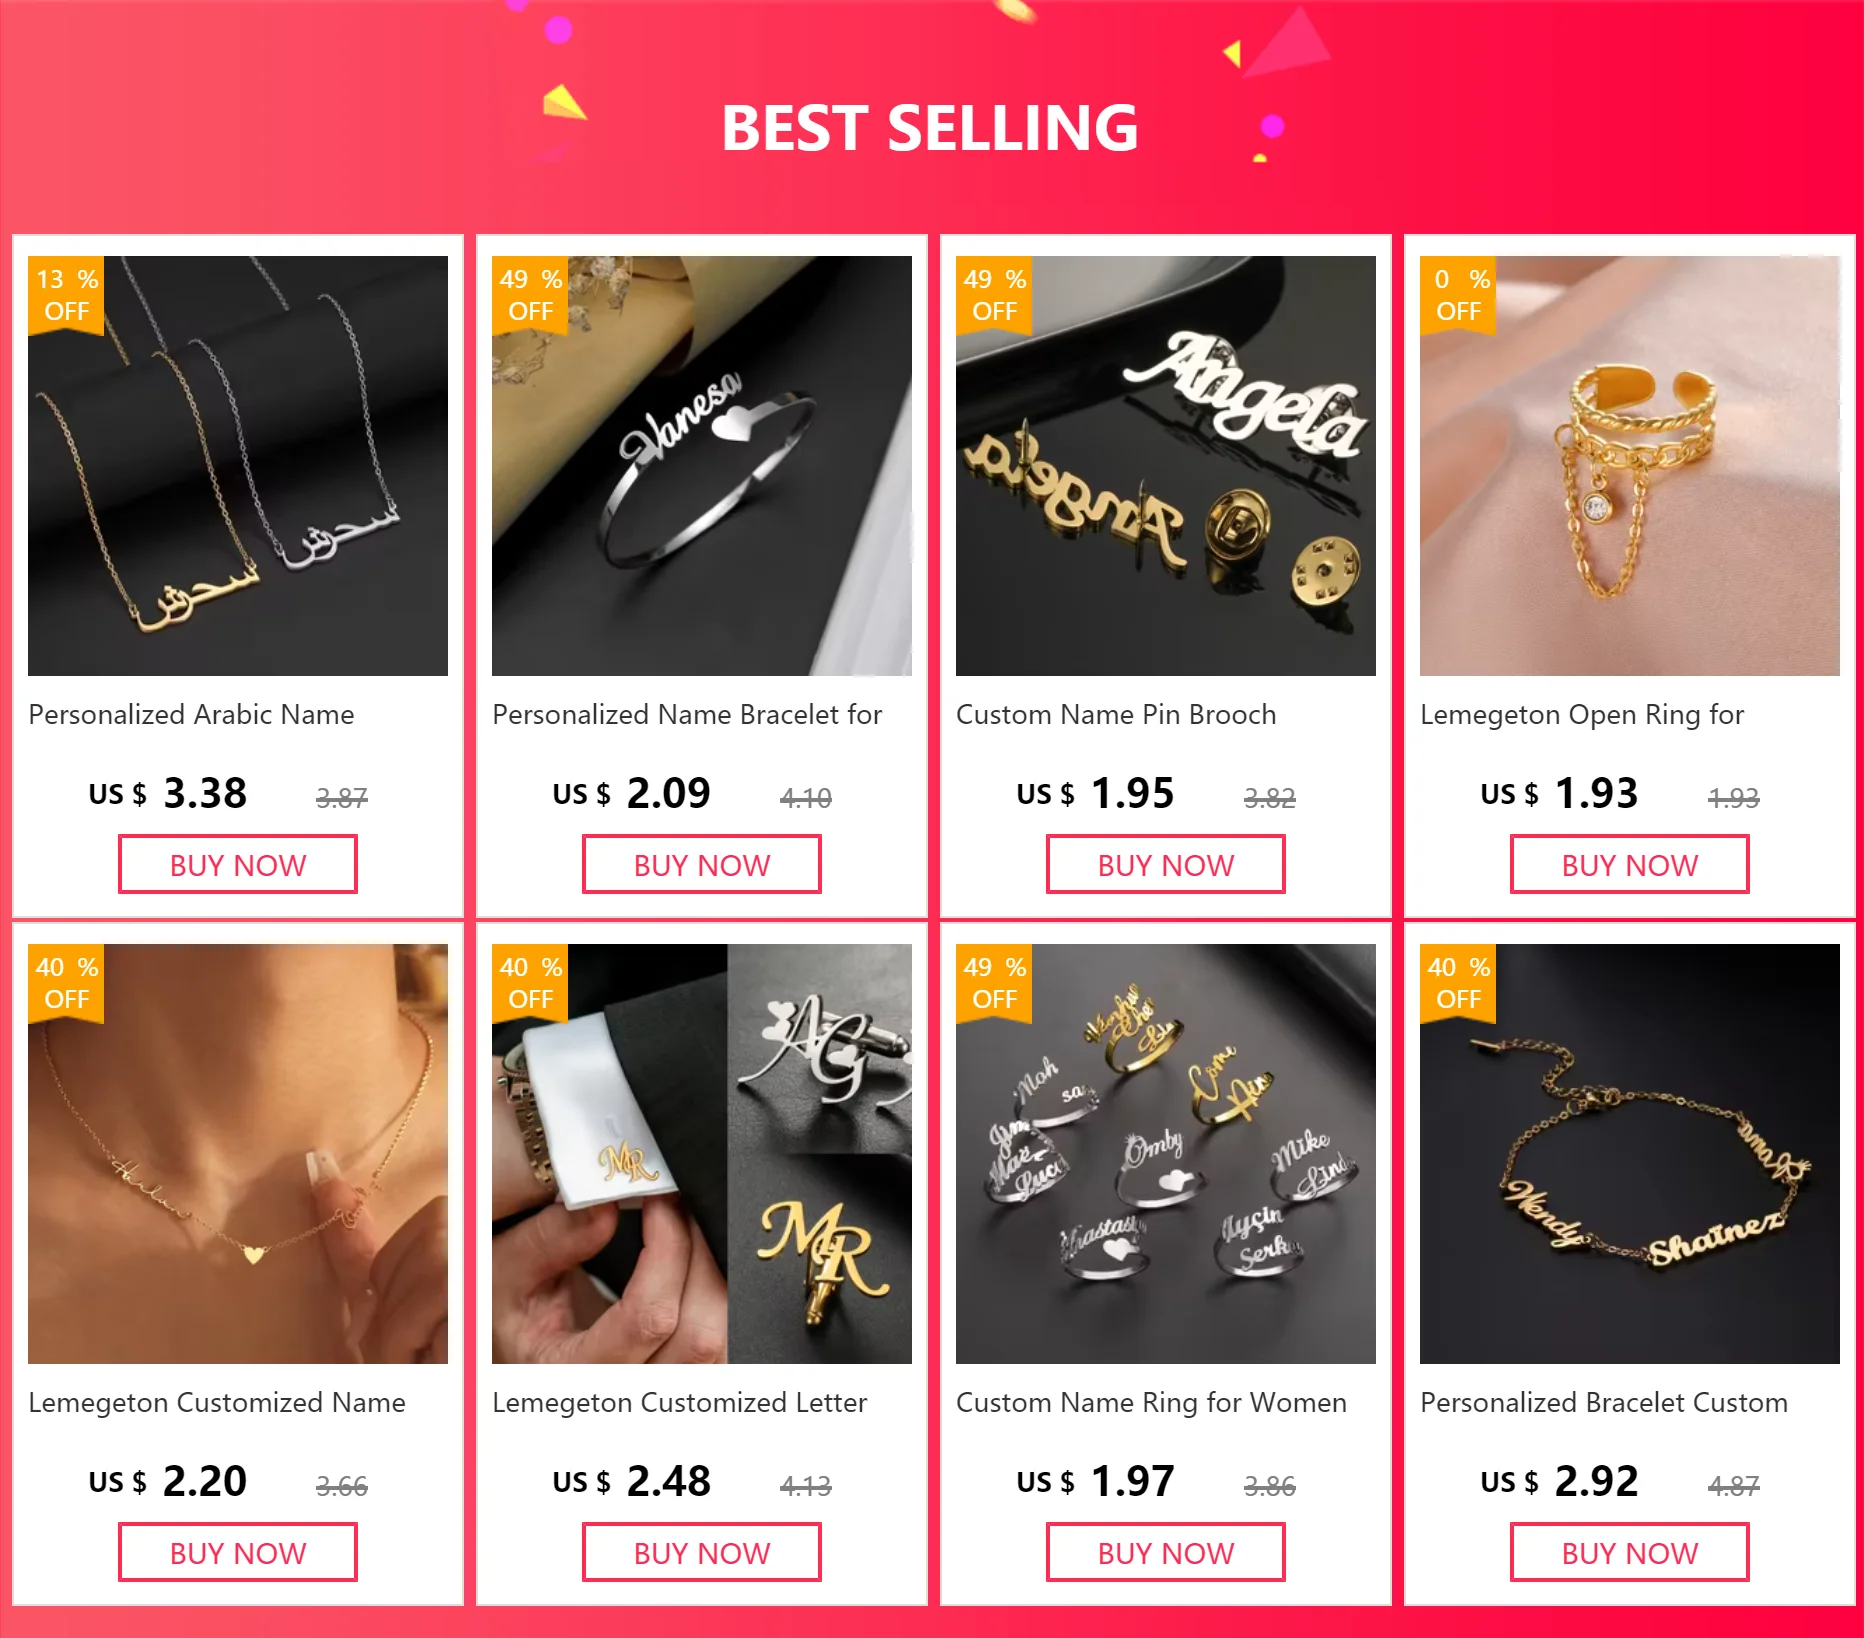Open the MR letter cufflinks image
This screenshot has height=1638, width=1864.
(702, 1154)
